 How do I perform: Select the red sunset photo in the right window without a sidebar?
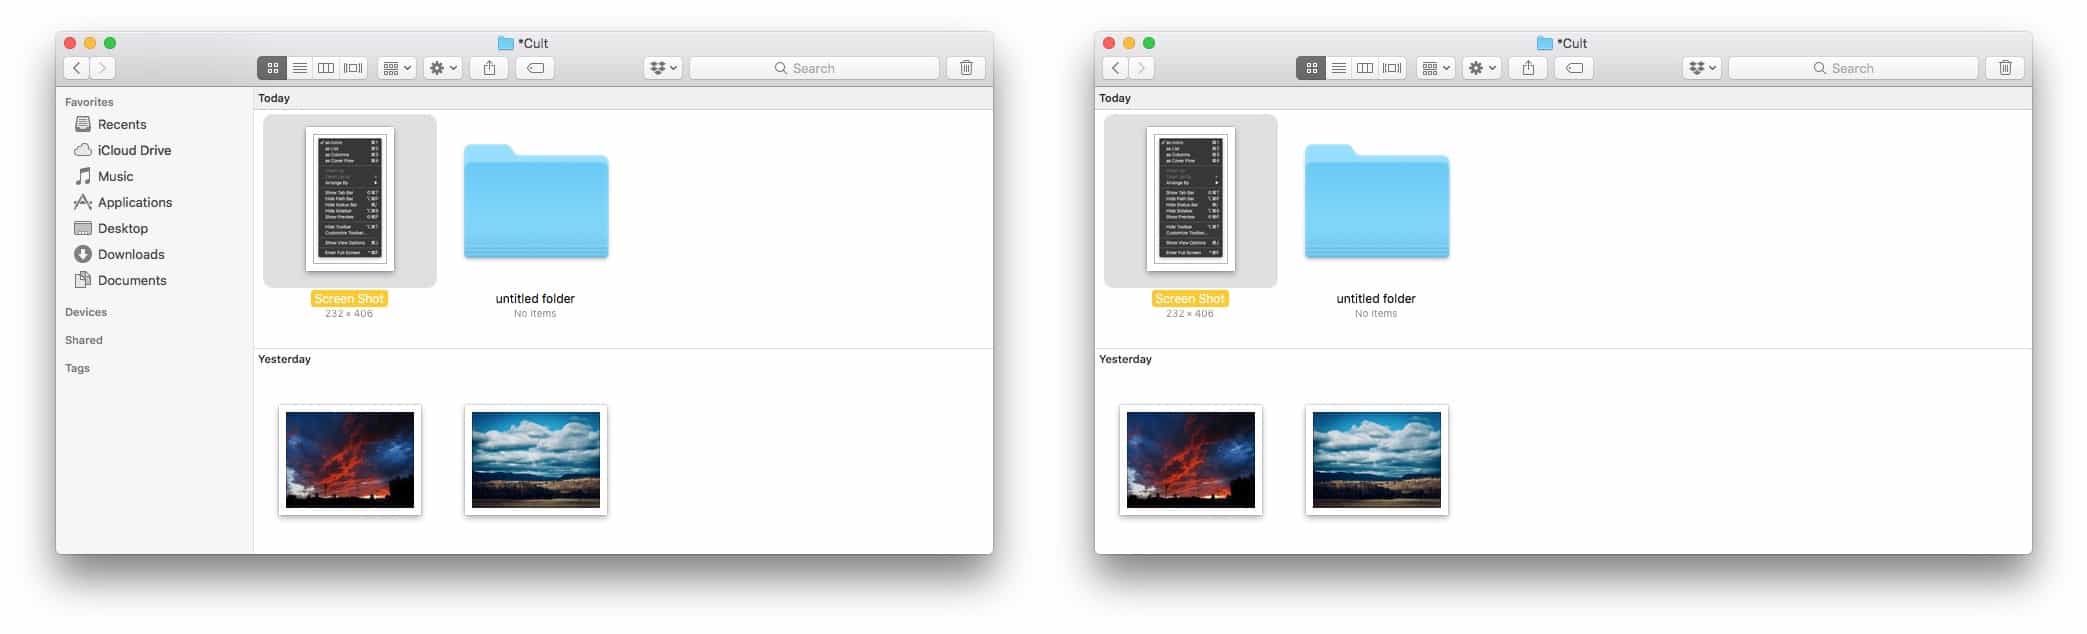coord(1191,460)
